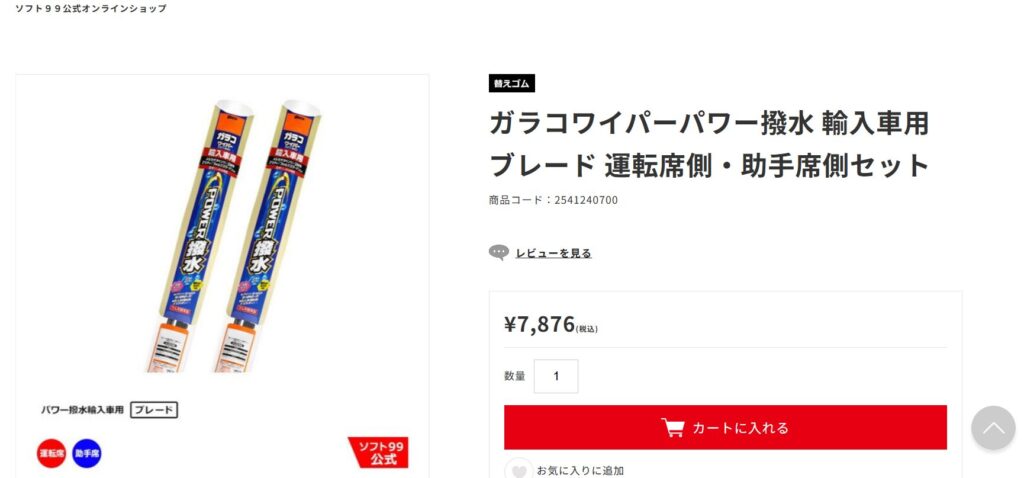The image size is (1024, 478).
Task: Click the round scroll-to-top arrow button
Action: 993,428
